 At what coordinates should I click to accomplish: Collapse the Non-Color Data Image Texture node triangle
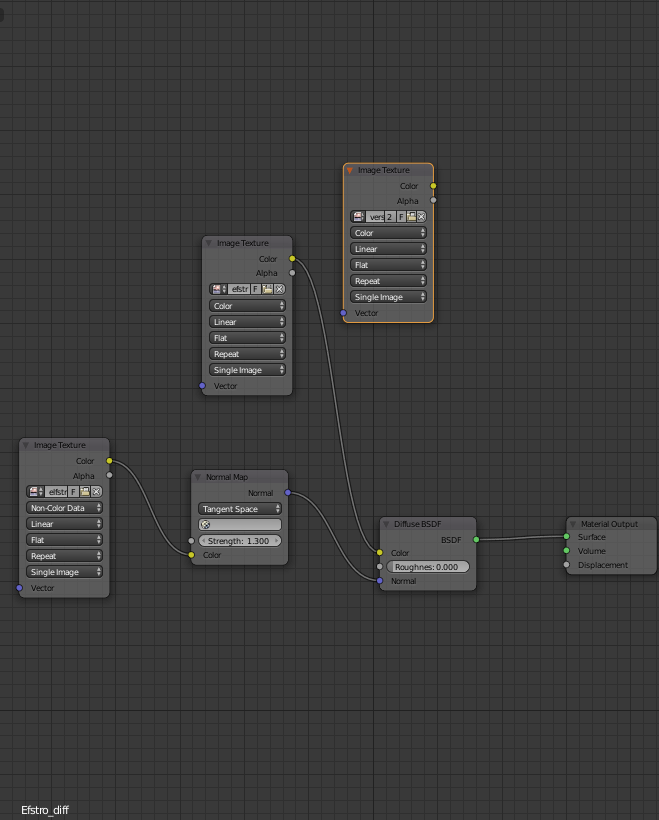point(25,445)
